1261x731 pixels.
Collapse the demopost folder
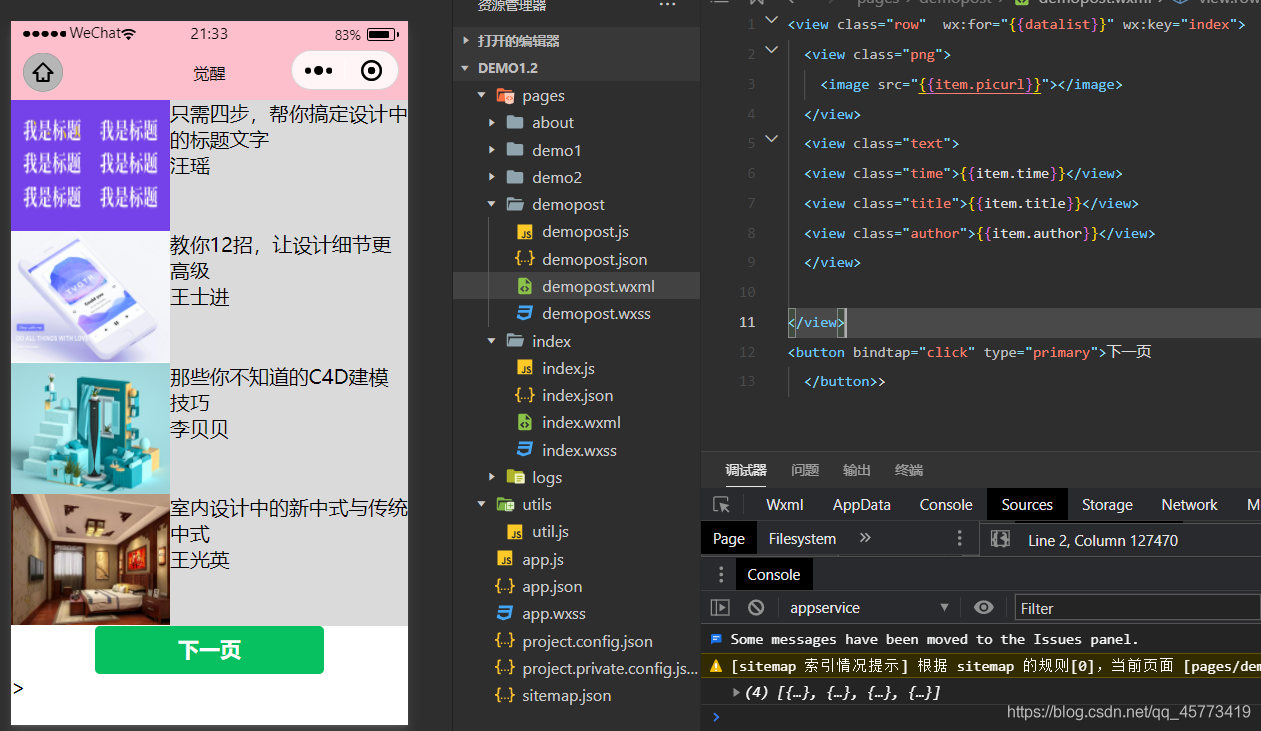[490, 204]
